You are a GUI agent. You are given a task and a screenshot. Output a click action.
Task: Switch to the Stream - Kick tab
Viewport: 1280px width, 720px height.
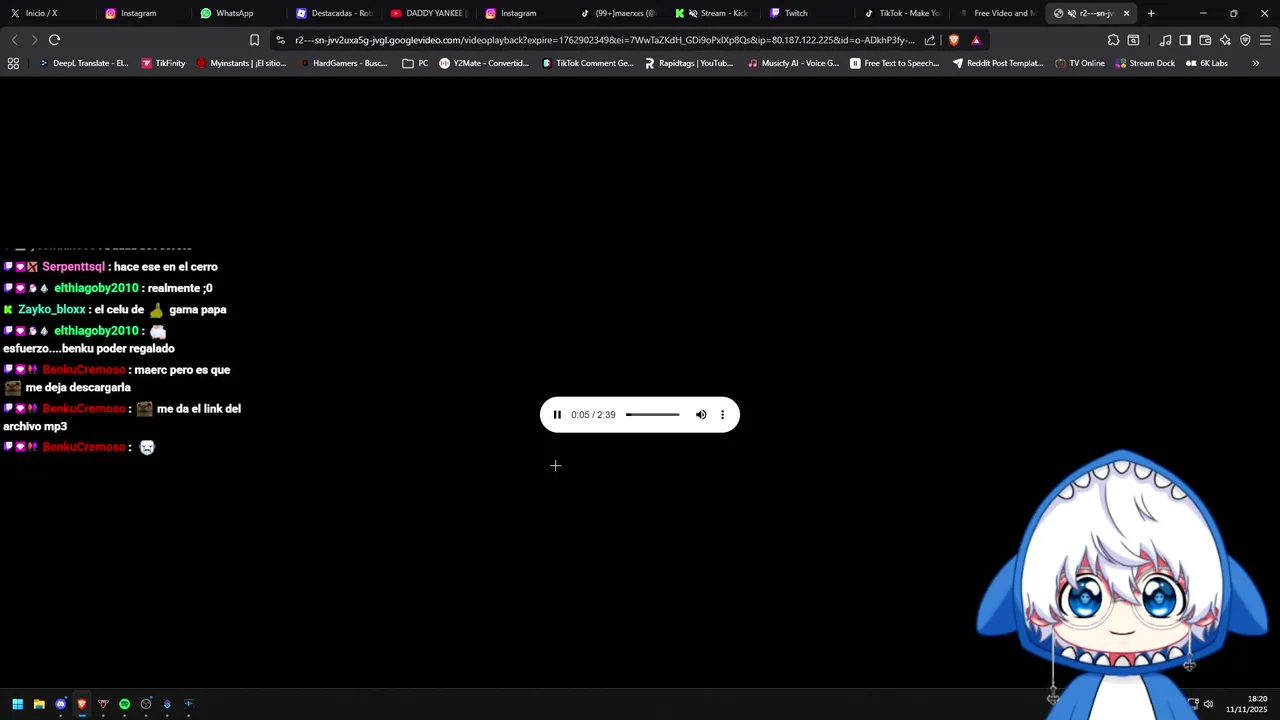coord(714,13)
